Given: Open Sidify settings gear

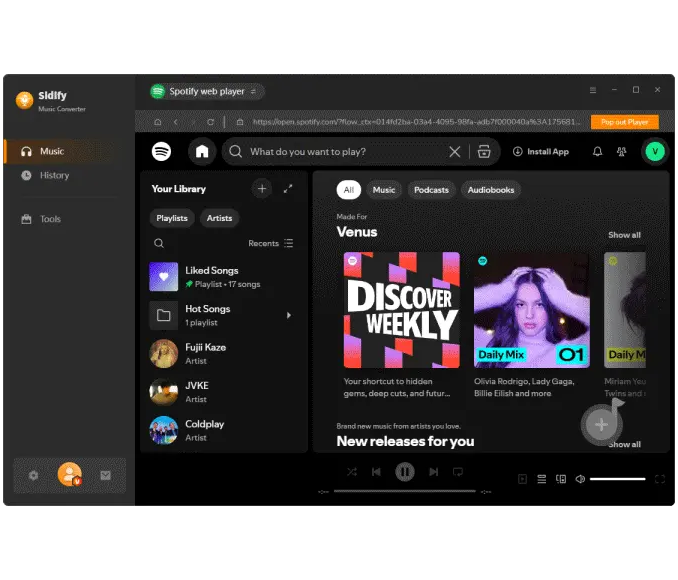Looking at the screenshot, I should point(33,476).
